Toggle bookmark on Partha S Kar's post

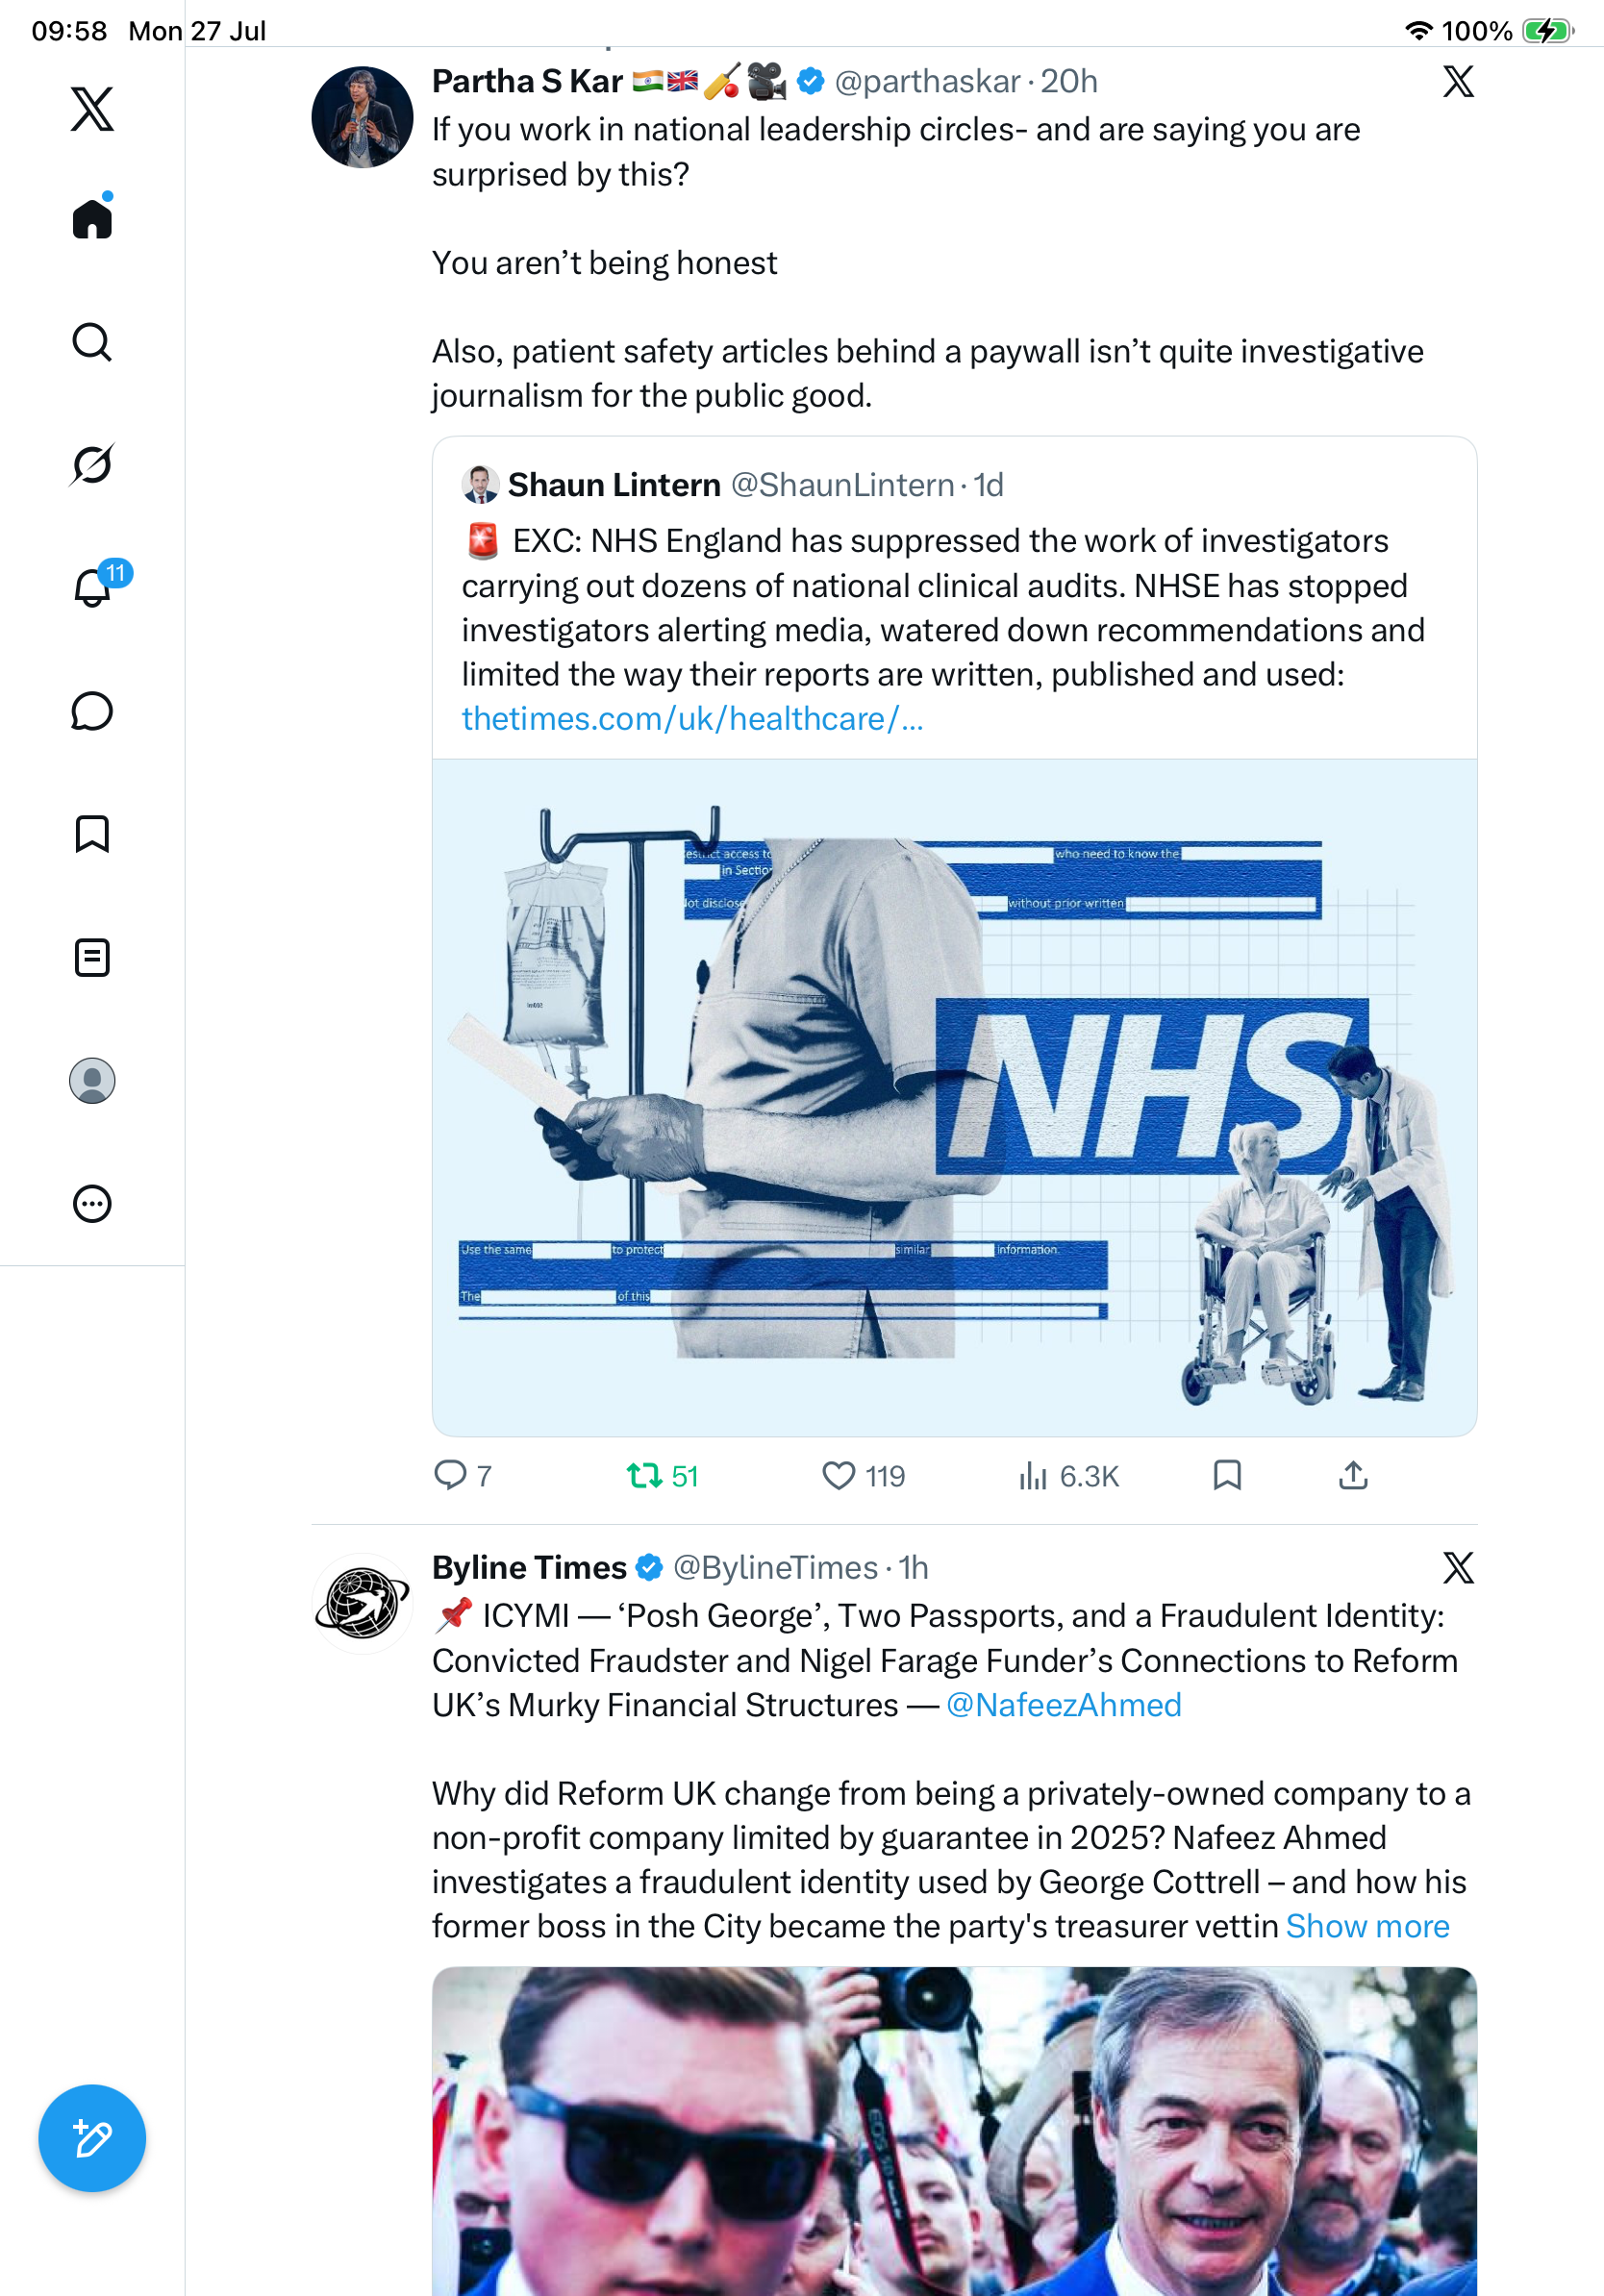coord(1227,1475)
